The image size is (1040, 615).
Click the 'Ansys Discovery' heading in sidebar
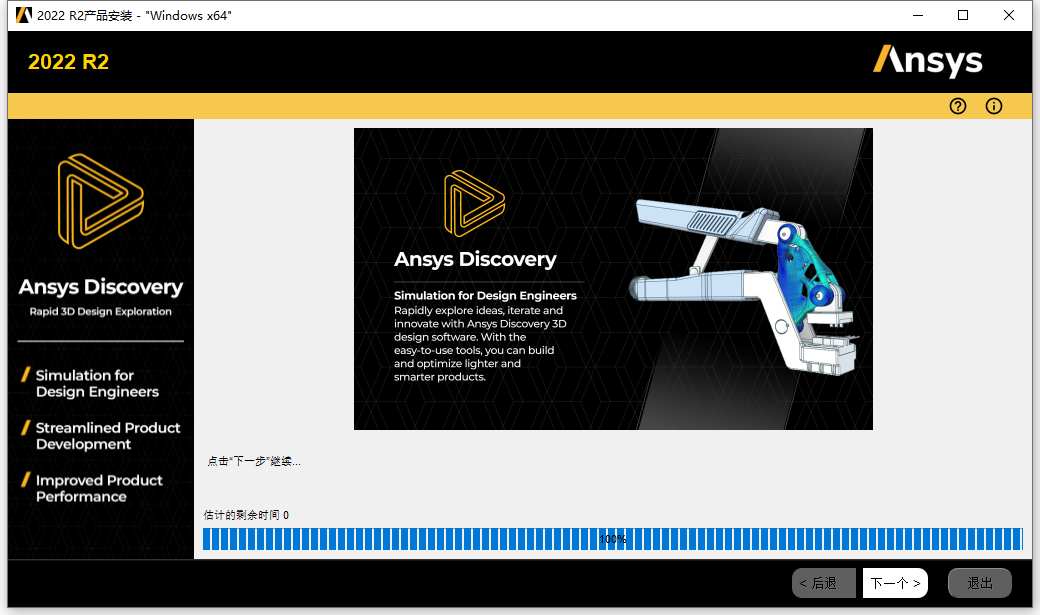click(x=101, y=287)
